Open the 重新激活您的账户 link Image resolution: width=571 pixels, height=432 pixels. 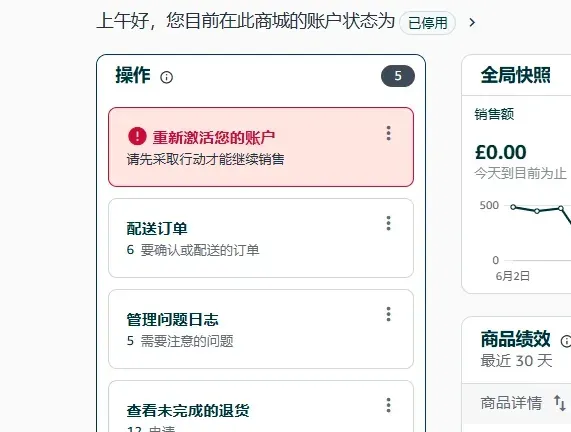[214, 137]
